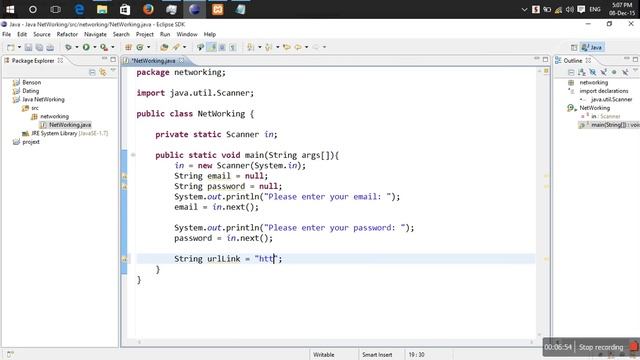The image size is (640, 360).
Task: Start the Debug launch icon
Action: tap(68, 47)
